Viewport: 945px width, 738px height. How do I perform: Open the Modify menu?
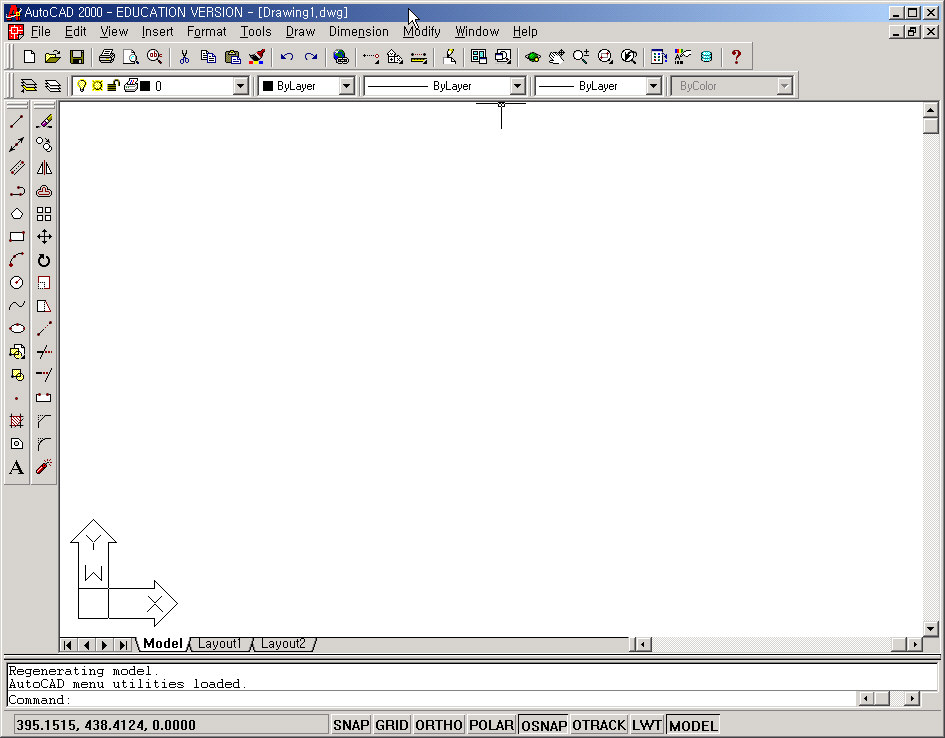click(x=422, y=31)
